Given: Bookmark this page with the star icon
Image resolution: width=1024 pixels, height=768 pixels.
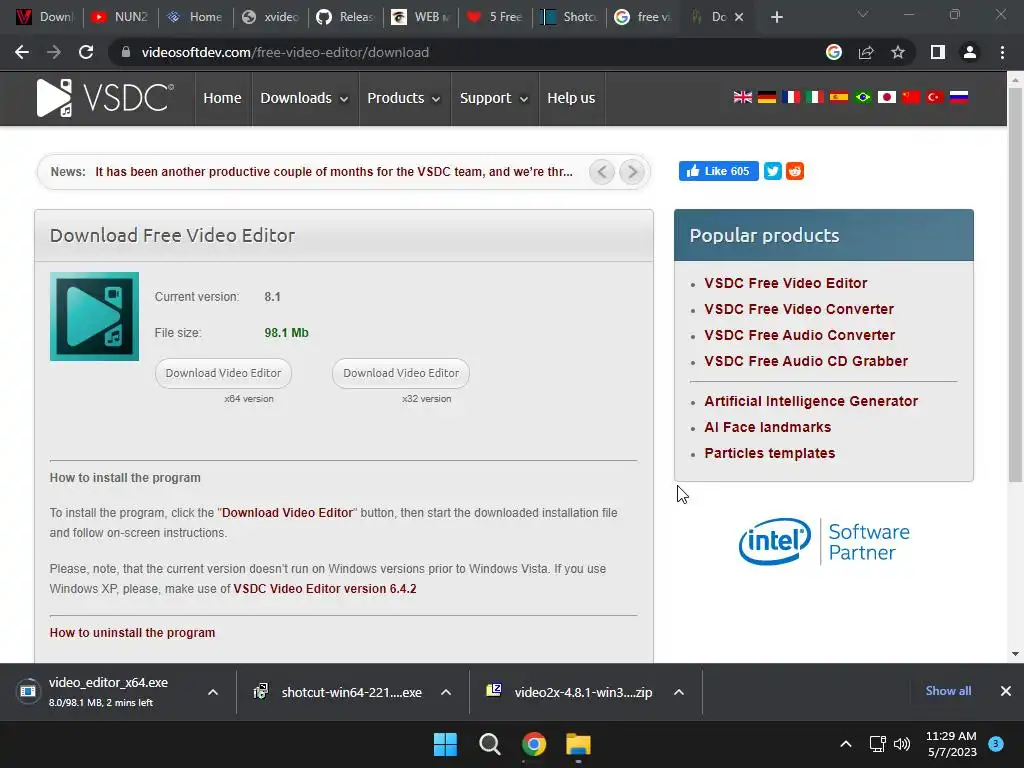Looking at the screenshot, I should click(x=898, y=52).
